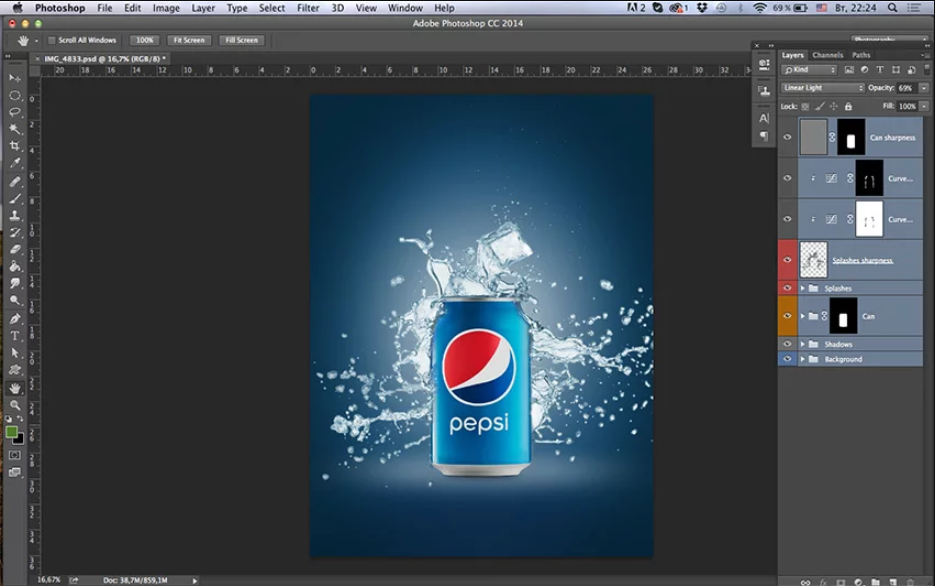Screen dimensions: 935x586
Task: Click the Fit Screen button
Action: [189, 41]
